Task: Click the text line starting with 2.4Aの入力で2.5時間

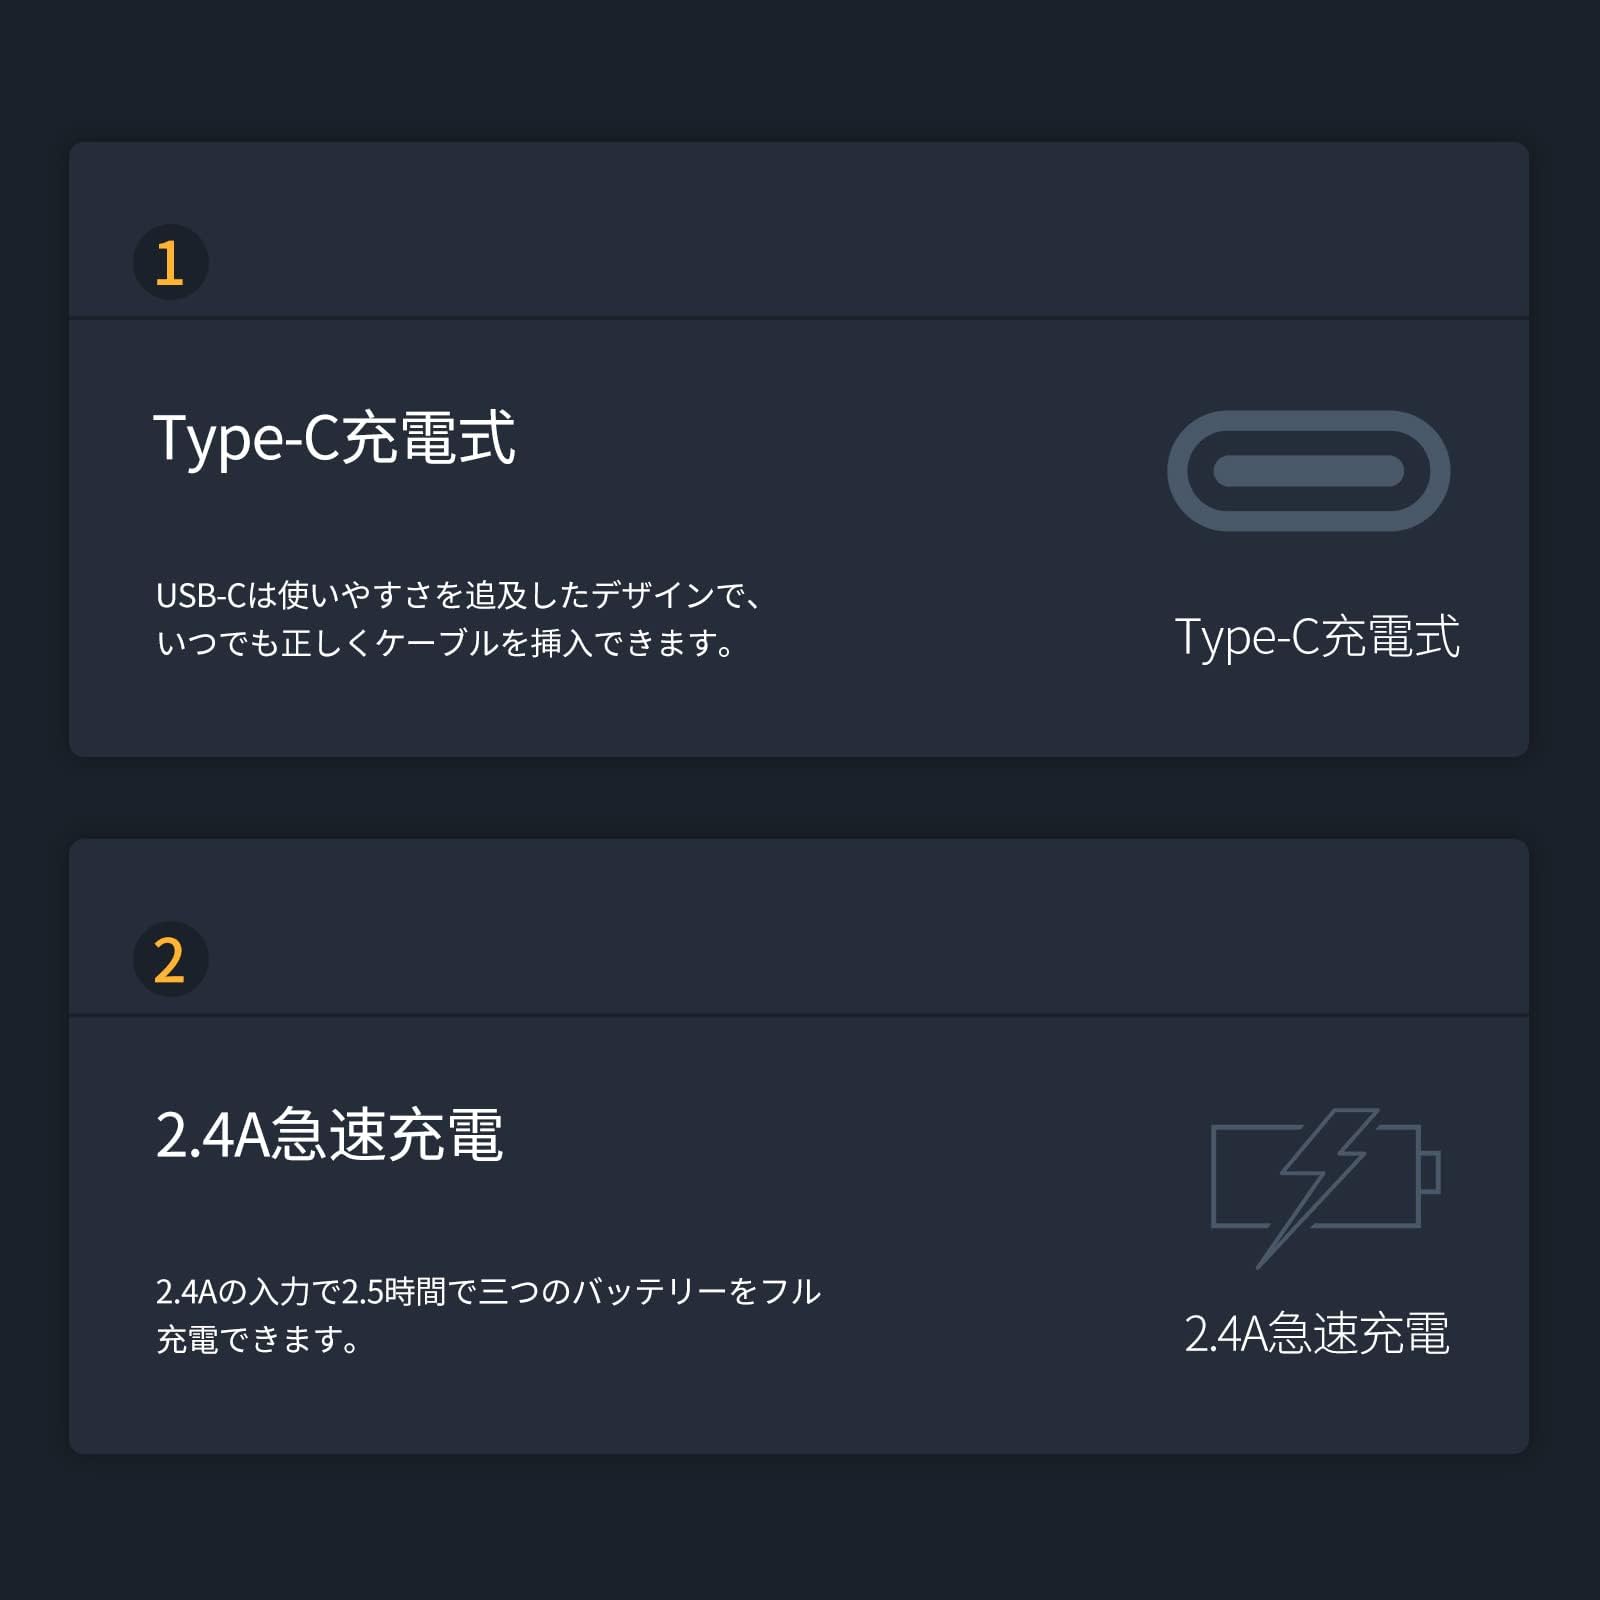Action: tap(488, 1292)
